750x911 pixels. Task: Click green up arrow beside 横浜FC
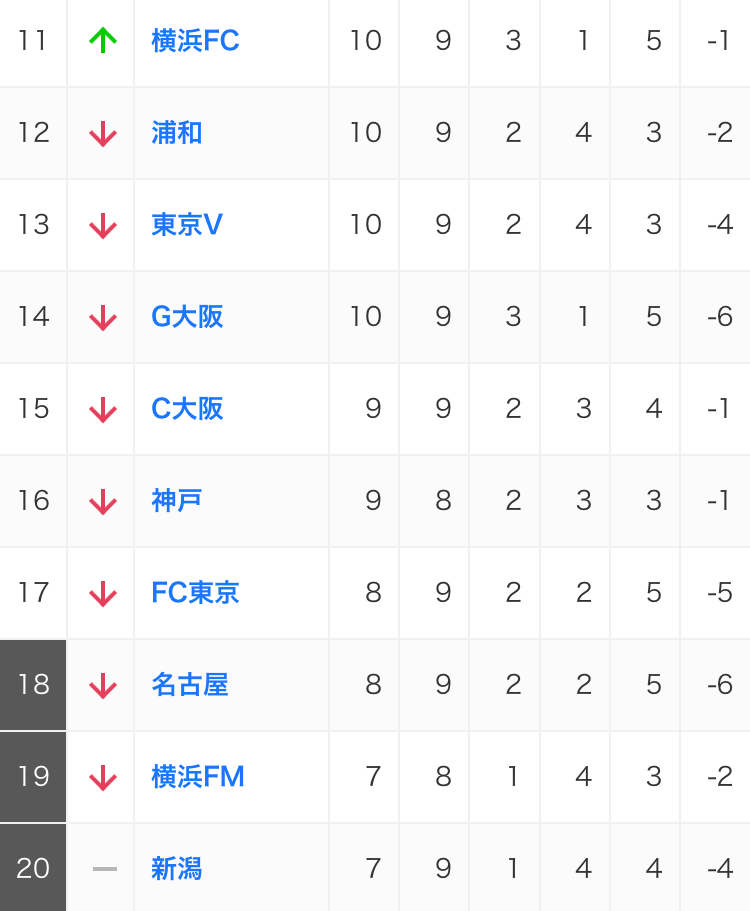[103, 41]
